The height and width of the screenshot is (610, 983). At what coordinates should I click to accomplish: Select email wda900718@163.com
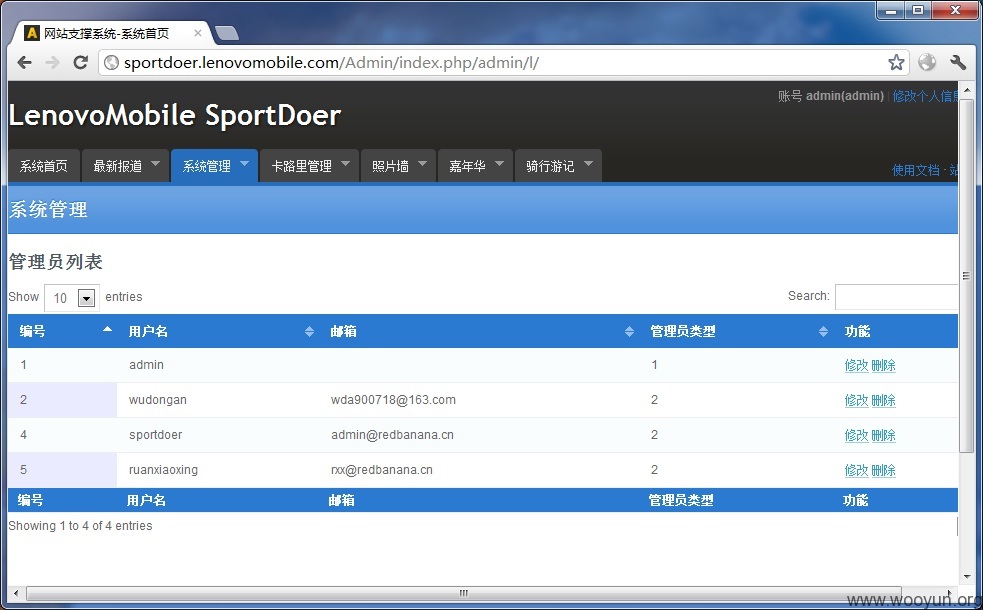pos(393,400)
